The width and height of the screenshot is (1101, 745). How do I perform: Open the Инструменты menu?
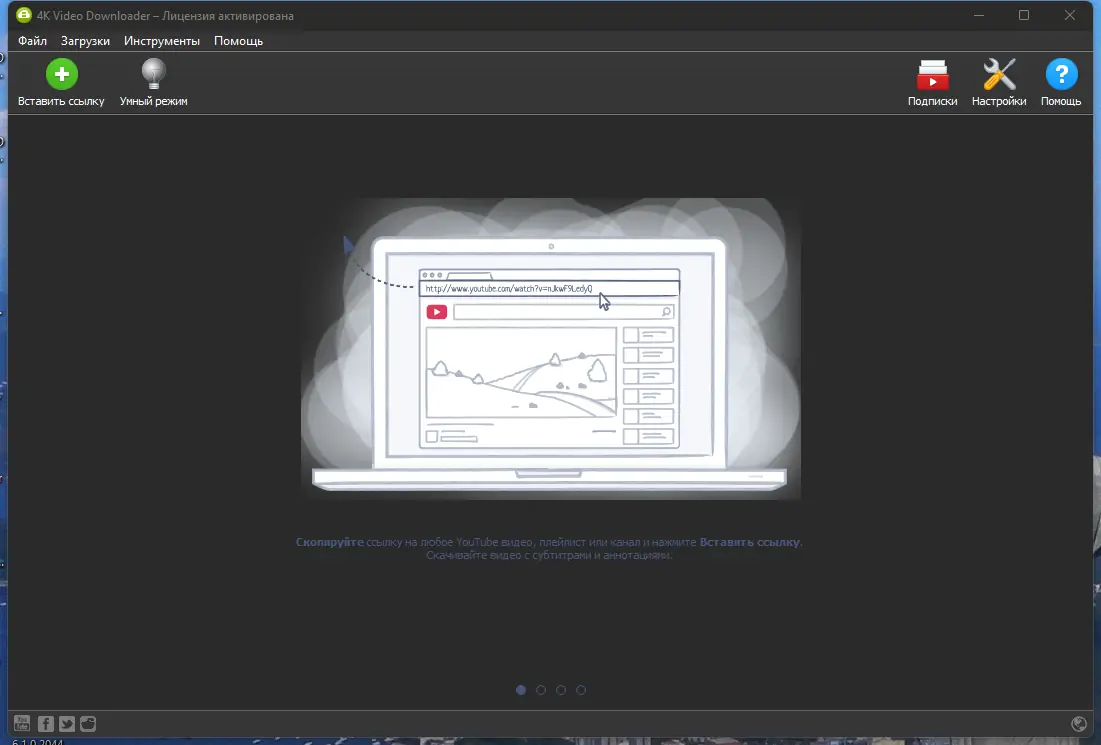click(x=161, y=41)
